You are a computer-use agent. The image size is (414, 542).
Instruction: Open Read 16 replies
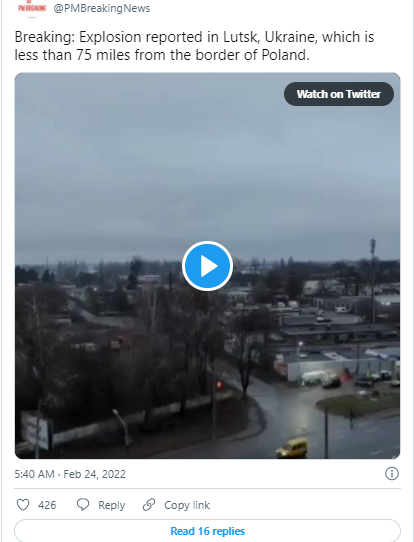tap(207, 531)
